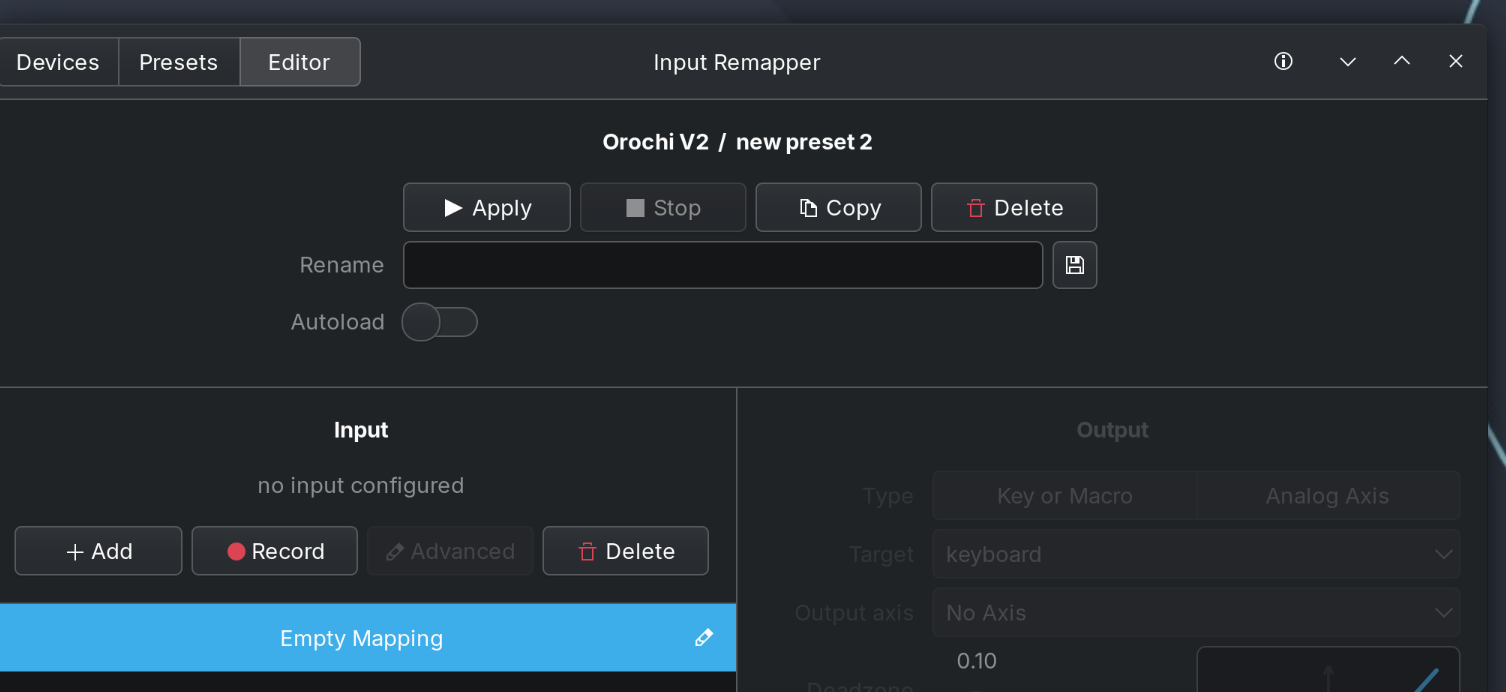The width and height of the screenshot is (1506, 692).
Task: Copy the current preset
Action: tap(838, 208)
